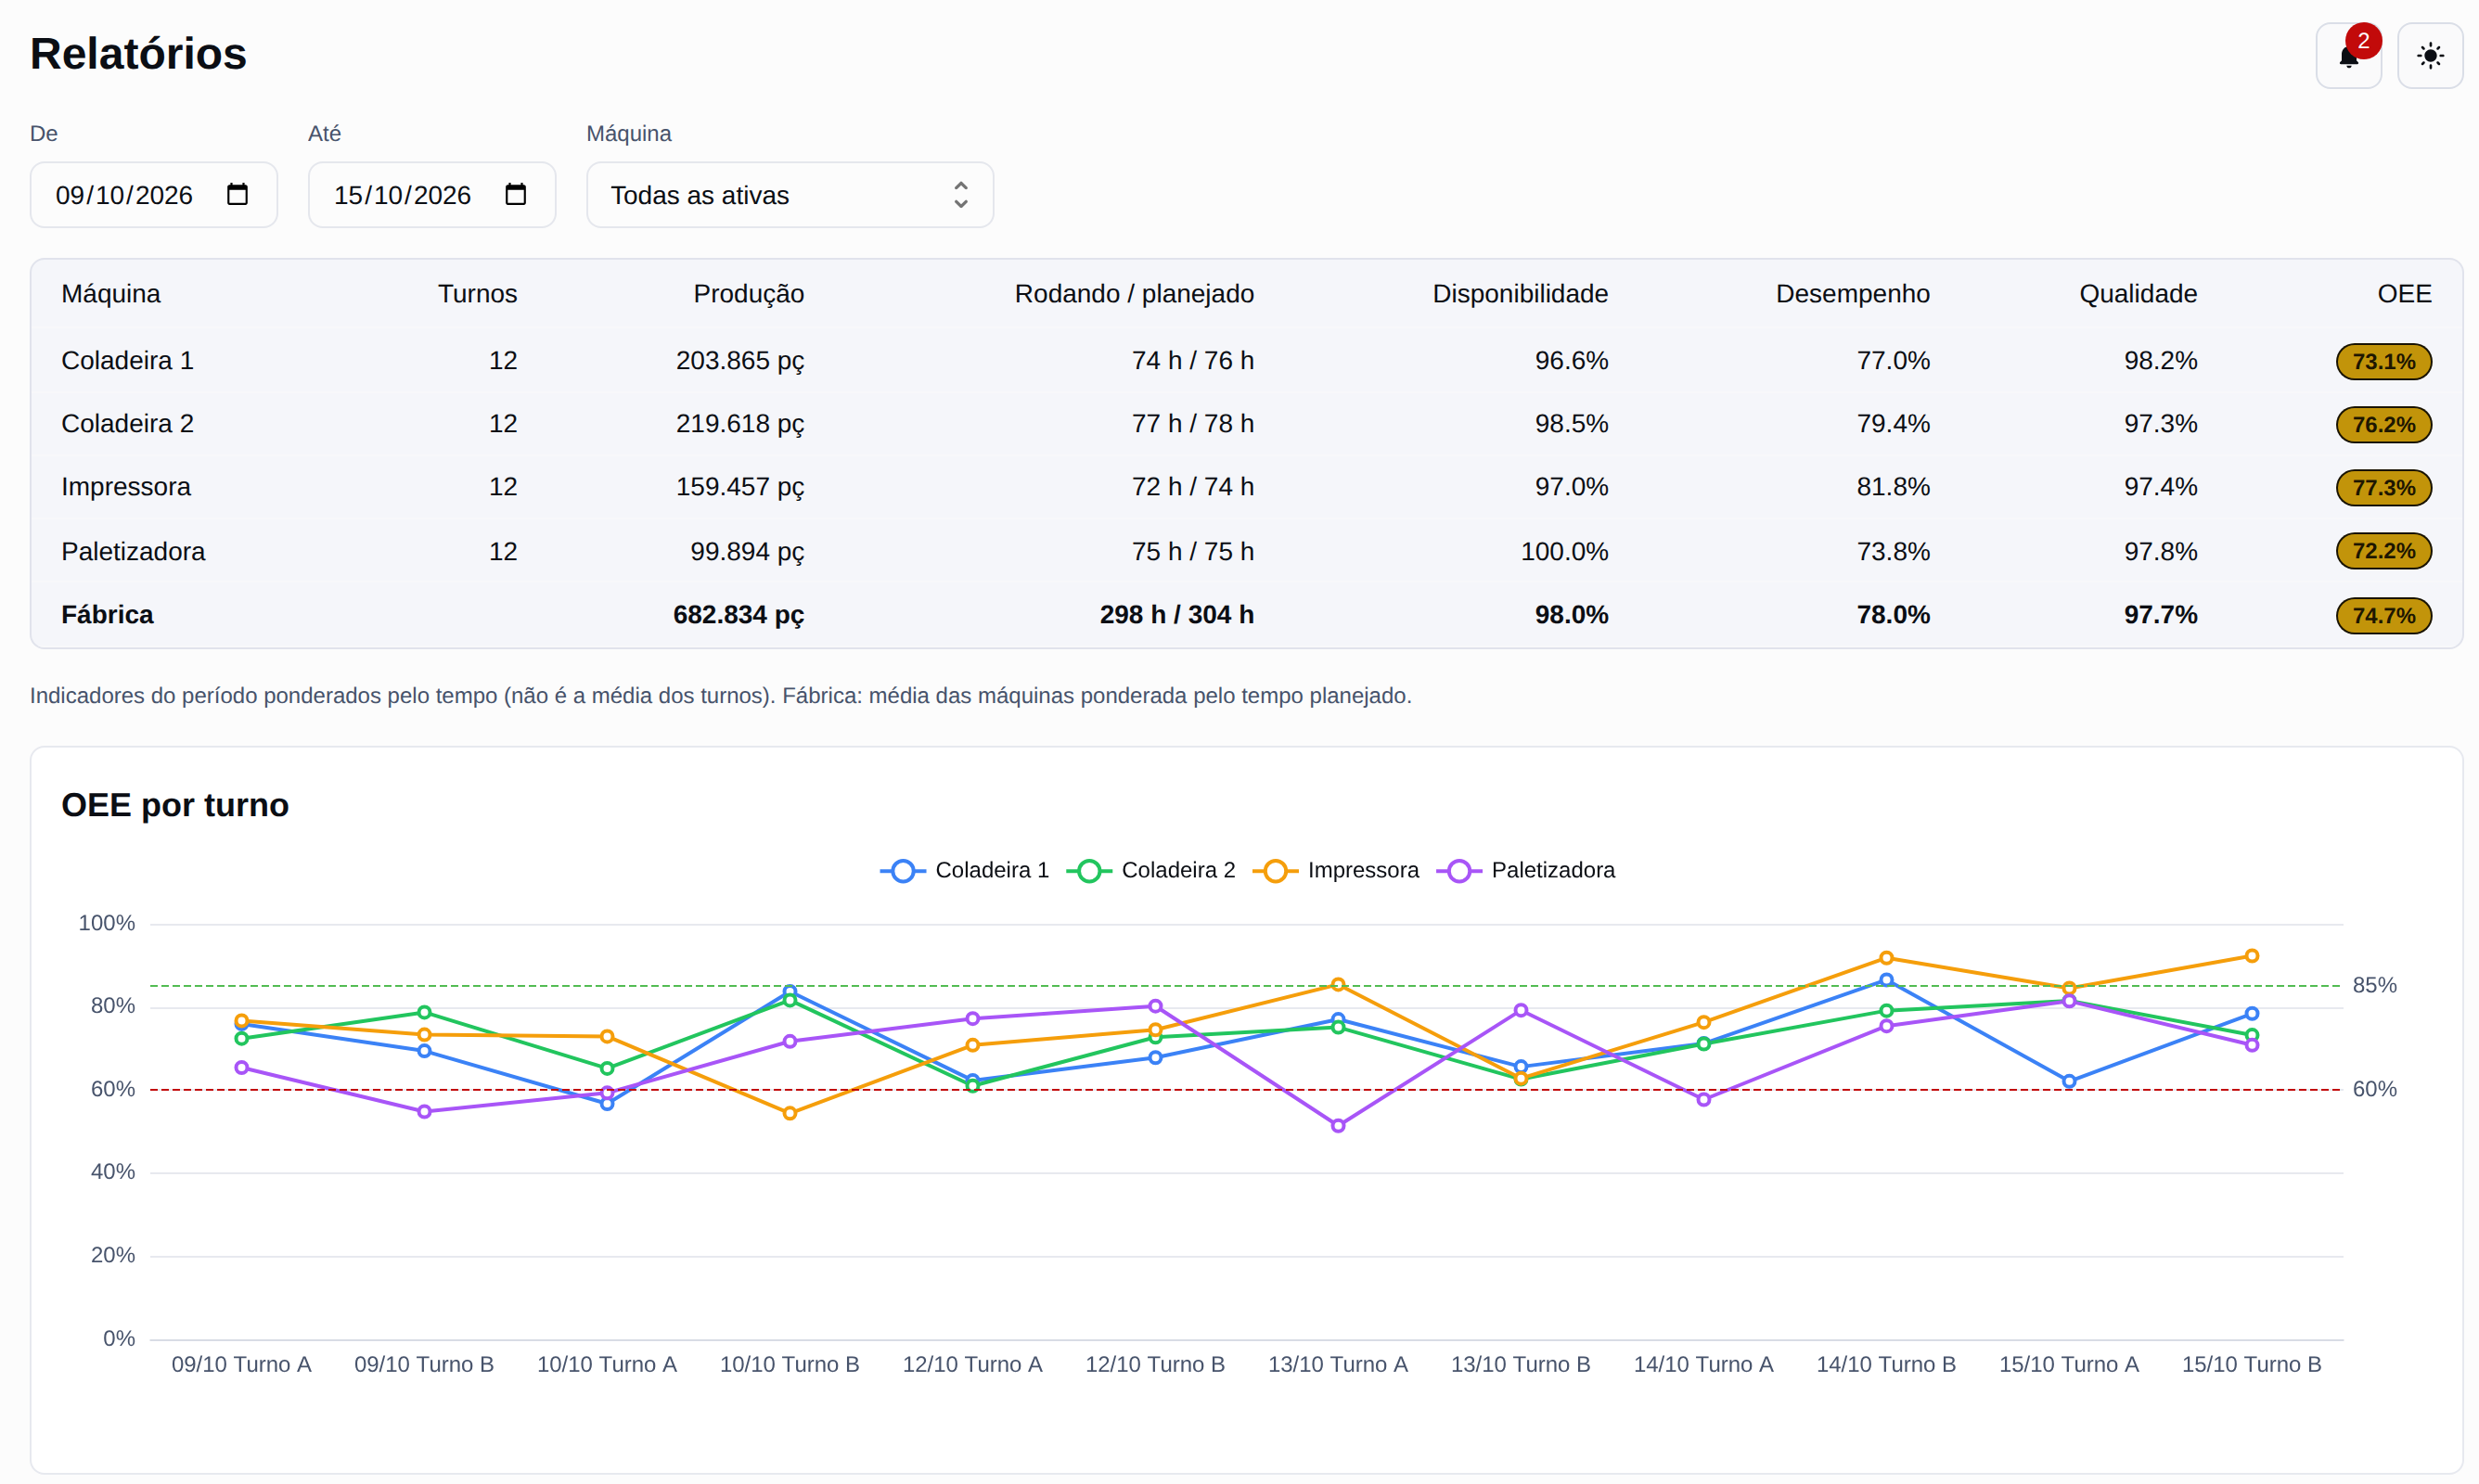Click the 77.3% OEE badge
This screenshot has width=2479, height=1484.
[x=2383, y=487]
